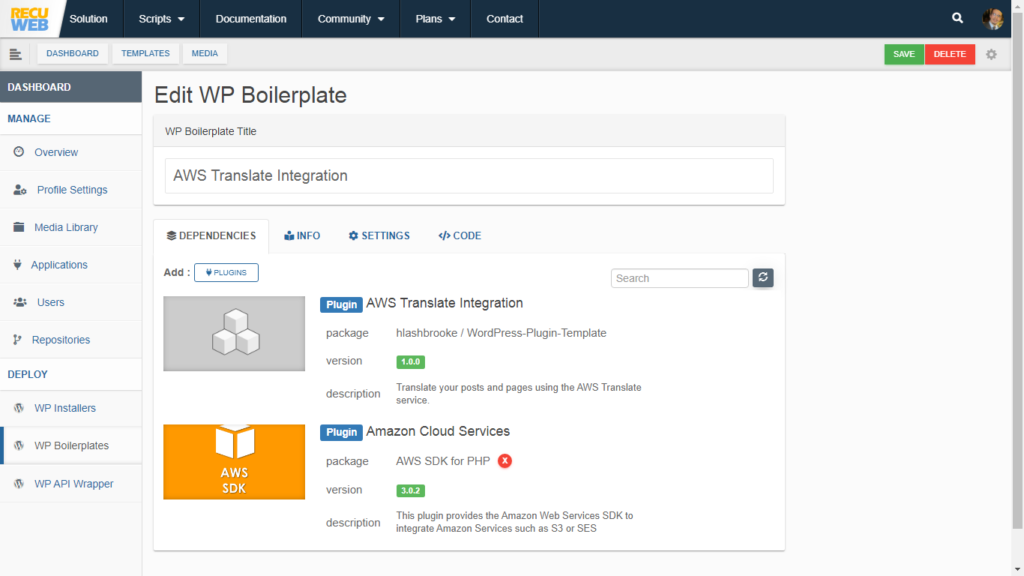Click the refresh icon next to Search
Screen dimensions: 1024x576
tap(763, 278)
